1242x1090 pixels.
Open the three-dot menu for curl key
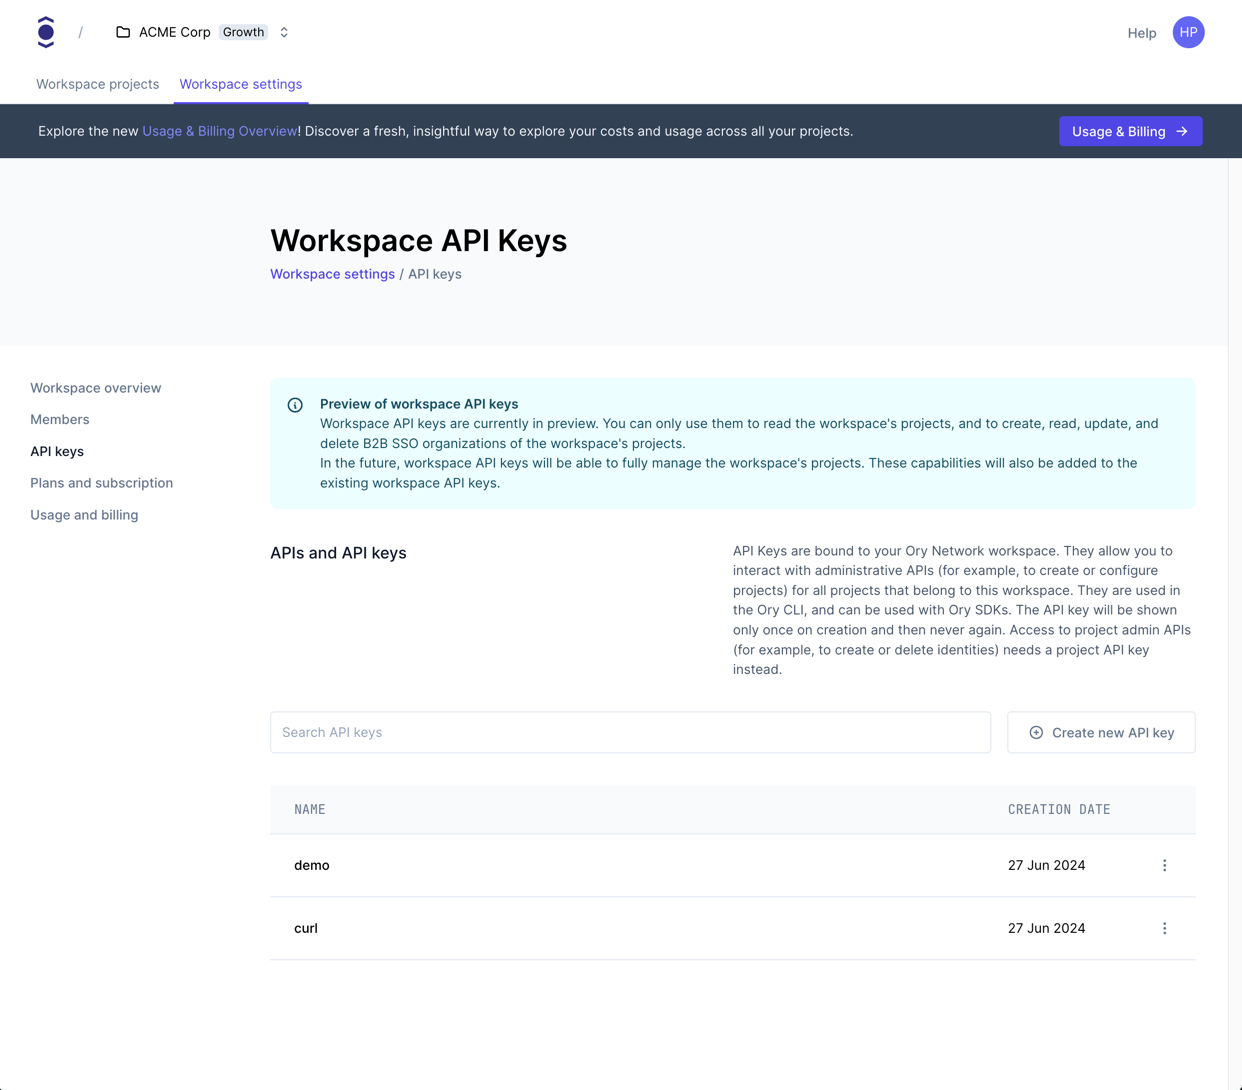click(1164, 928)
